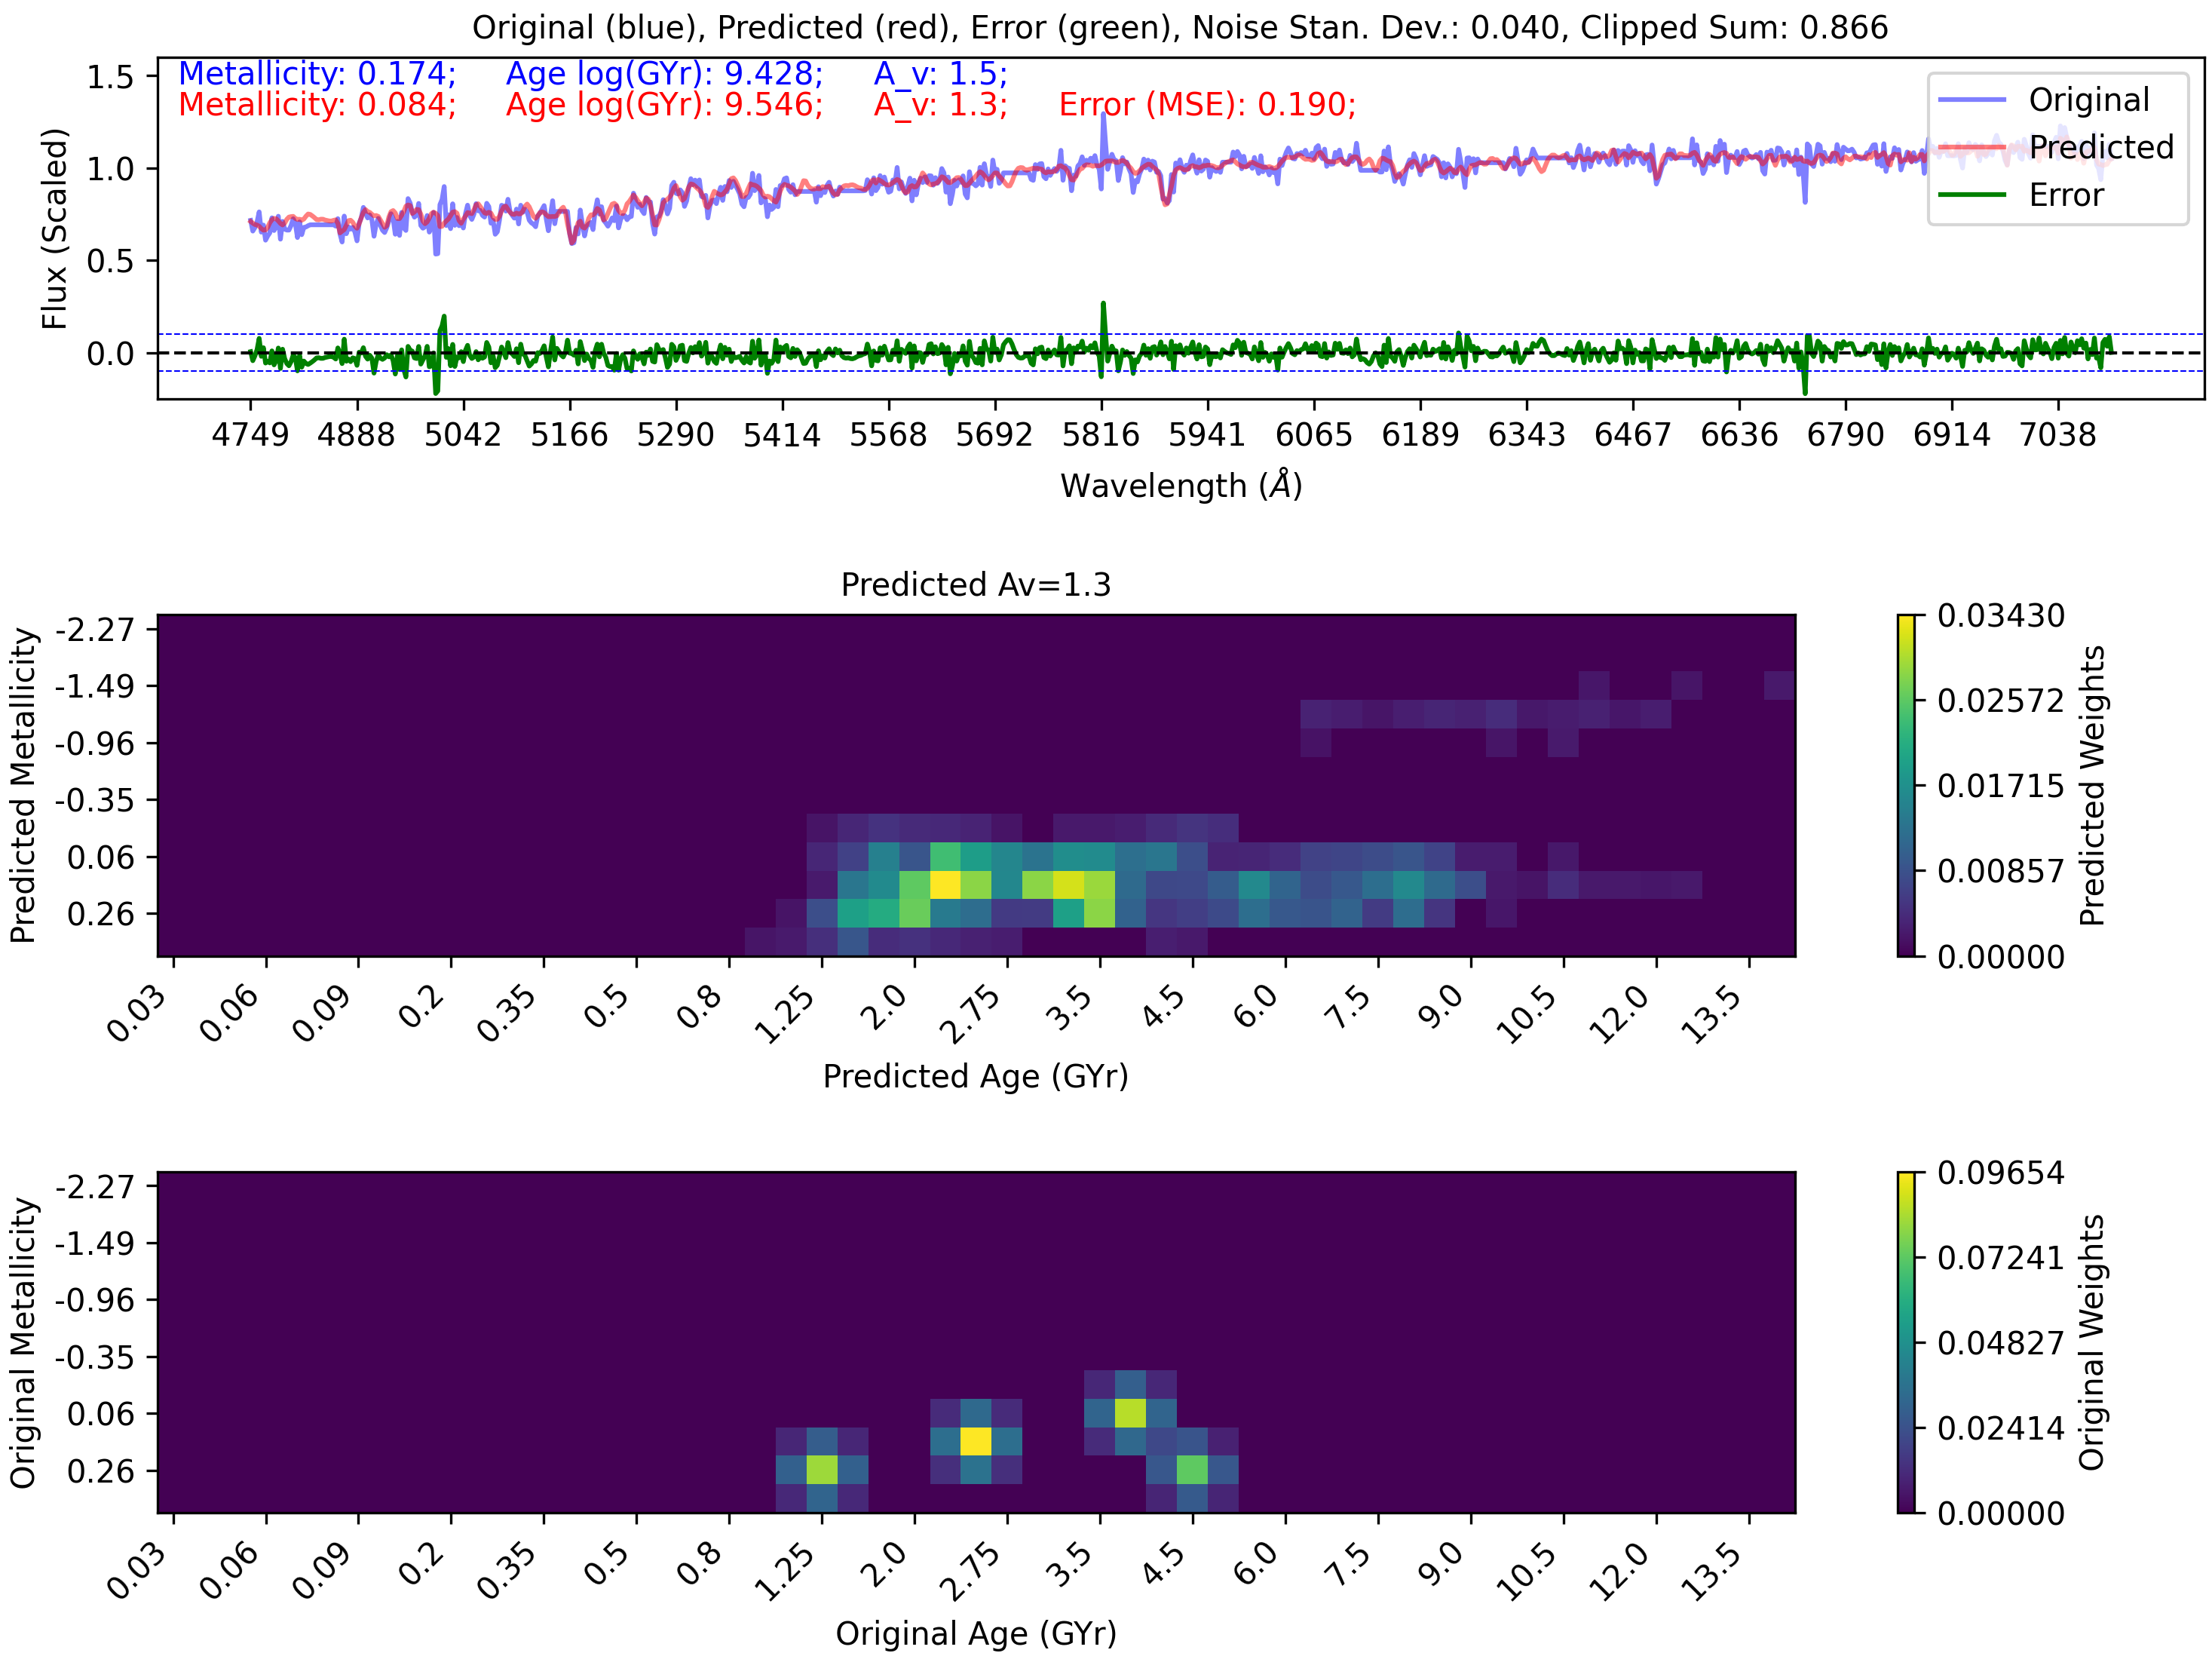Click the Predicted Age (GYr) axis label
The height and width of the screenshot is (1656, 2212).
pos(976,1076)
